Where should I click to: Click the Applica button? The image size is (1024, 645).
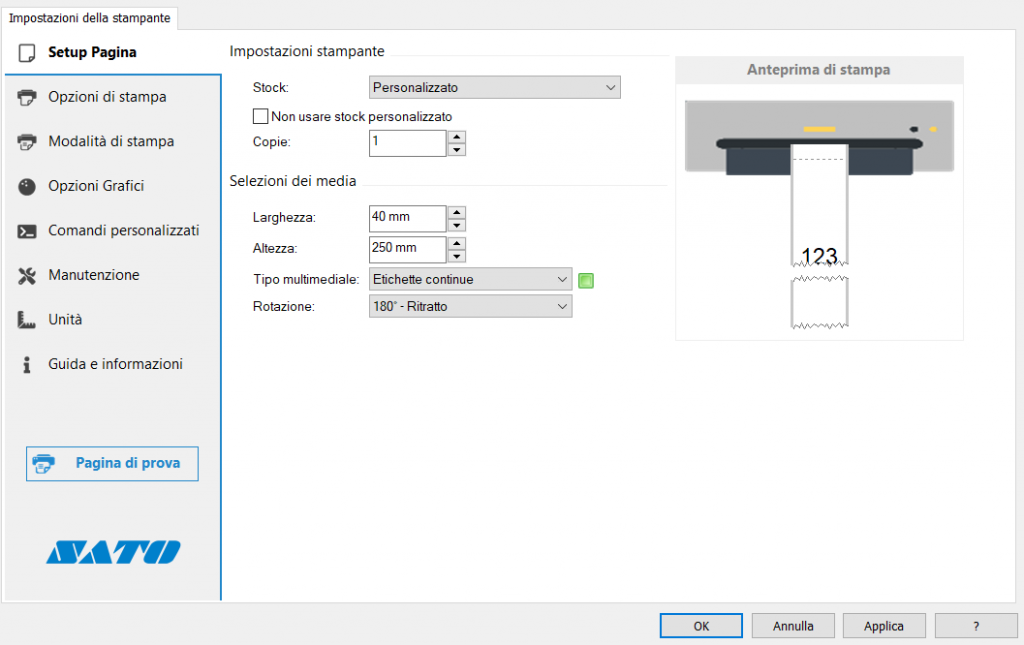pos(884,626)
